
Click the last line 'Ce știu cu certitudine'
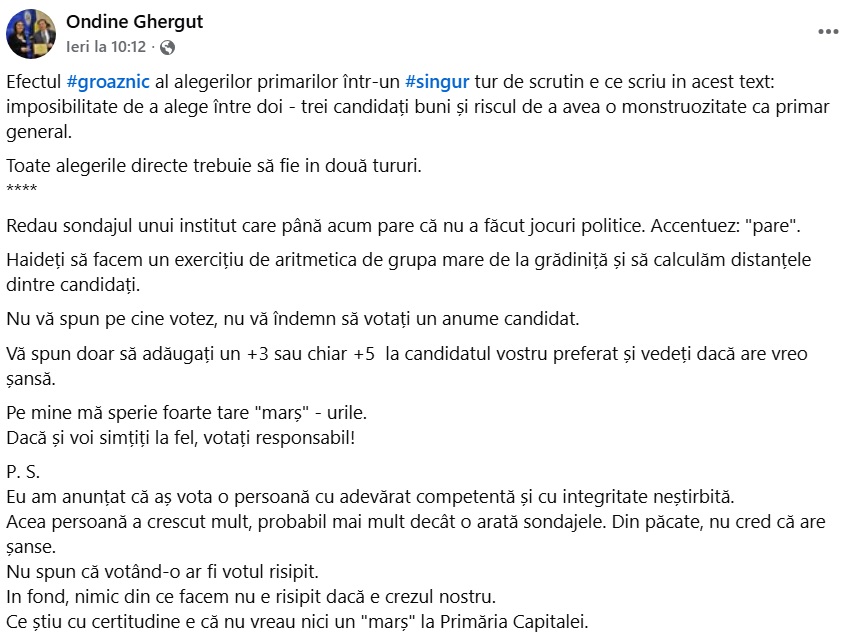pos(296,622)
